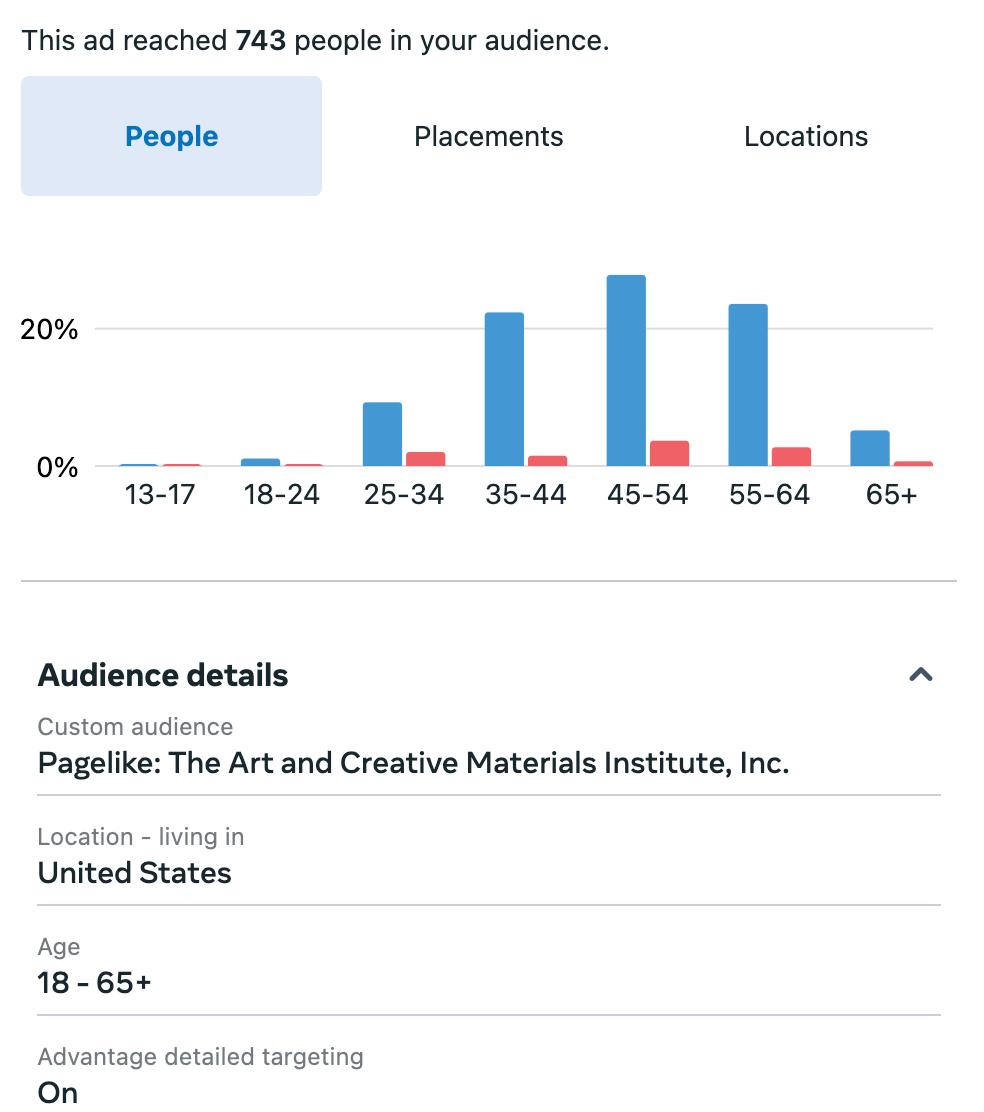Image resolution: width=984 pixels, height=1112 pixels.
Task: Click the United States location value
Action: tap(135, 873)
